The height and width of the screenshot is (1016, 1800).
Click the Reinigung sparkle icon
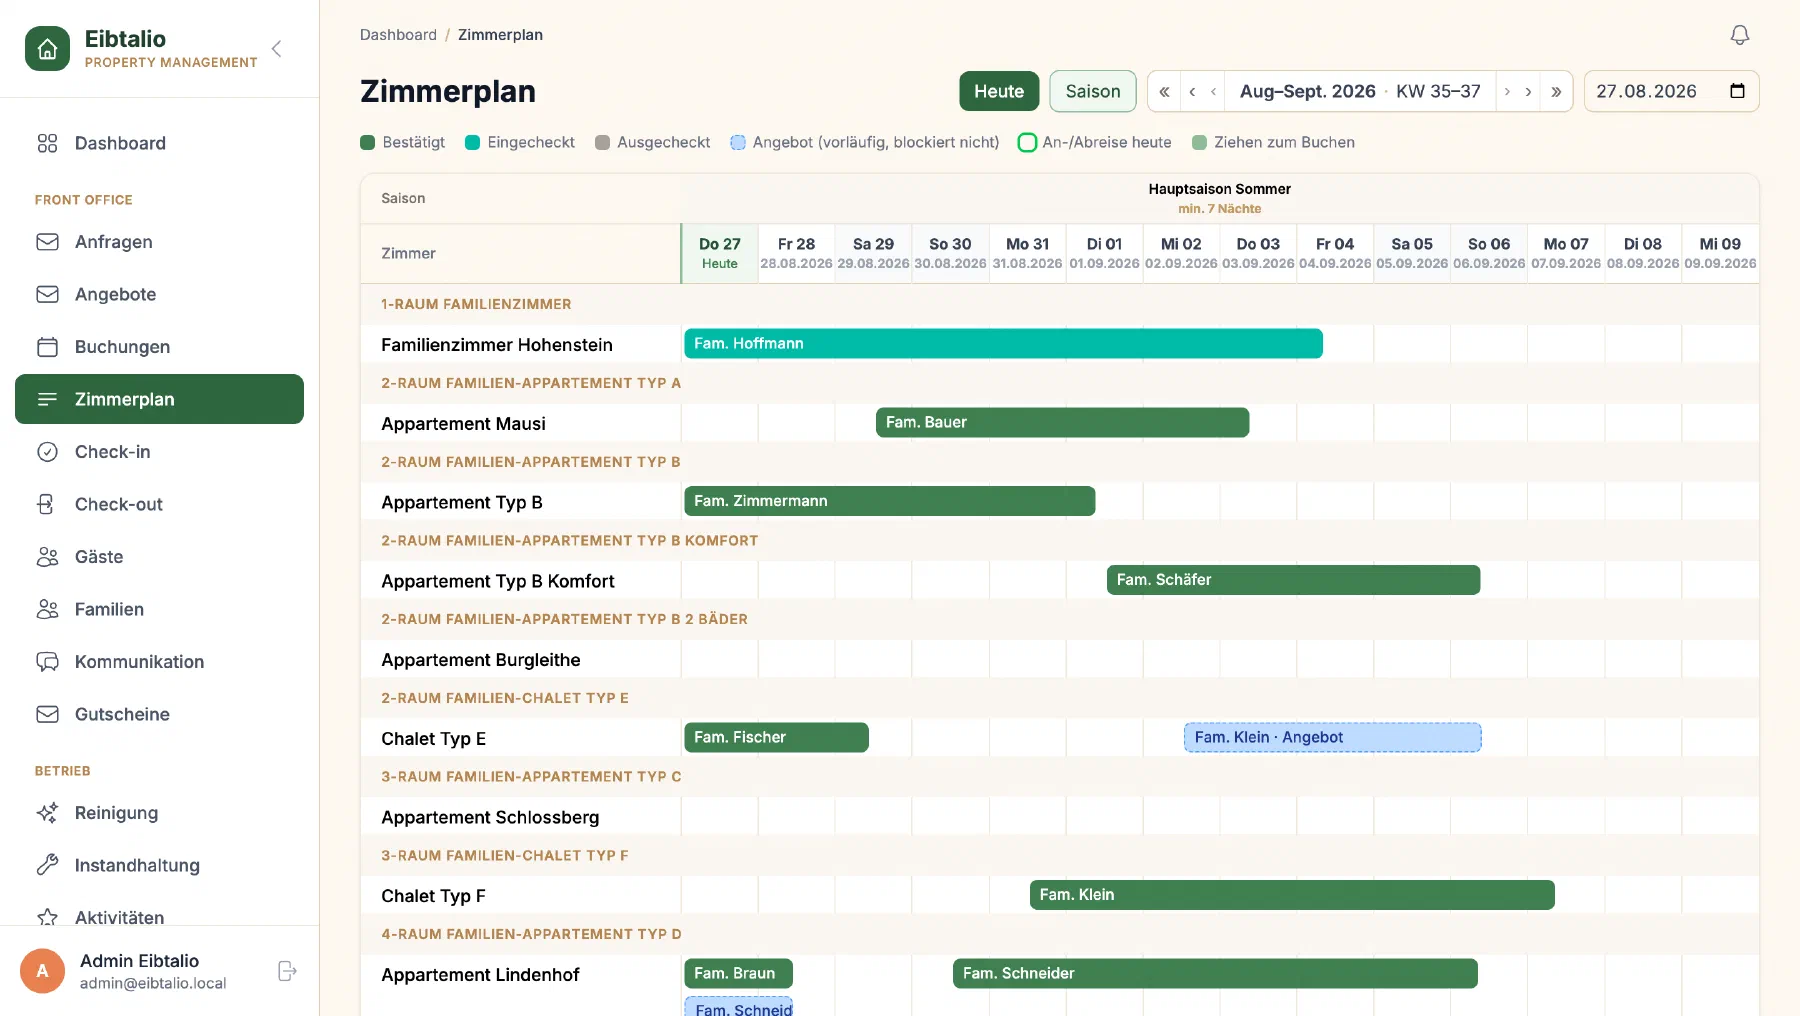click(x=47, y=813)
